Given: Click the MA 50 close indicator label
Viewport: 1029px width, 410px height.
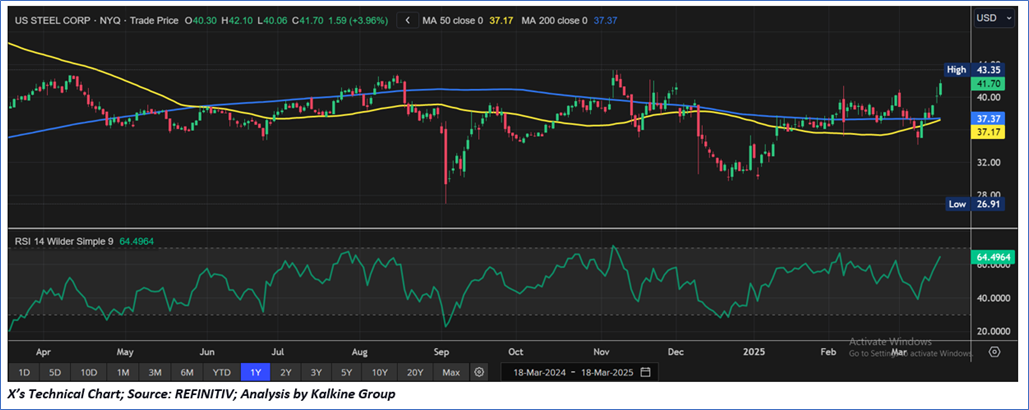Looking at the screenshot, I should [468, 19].
